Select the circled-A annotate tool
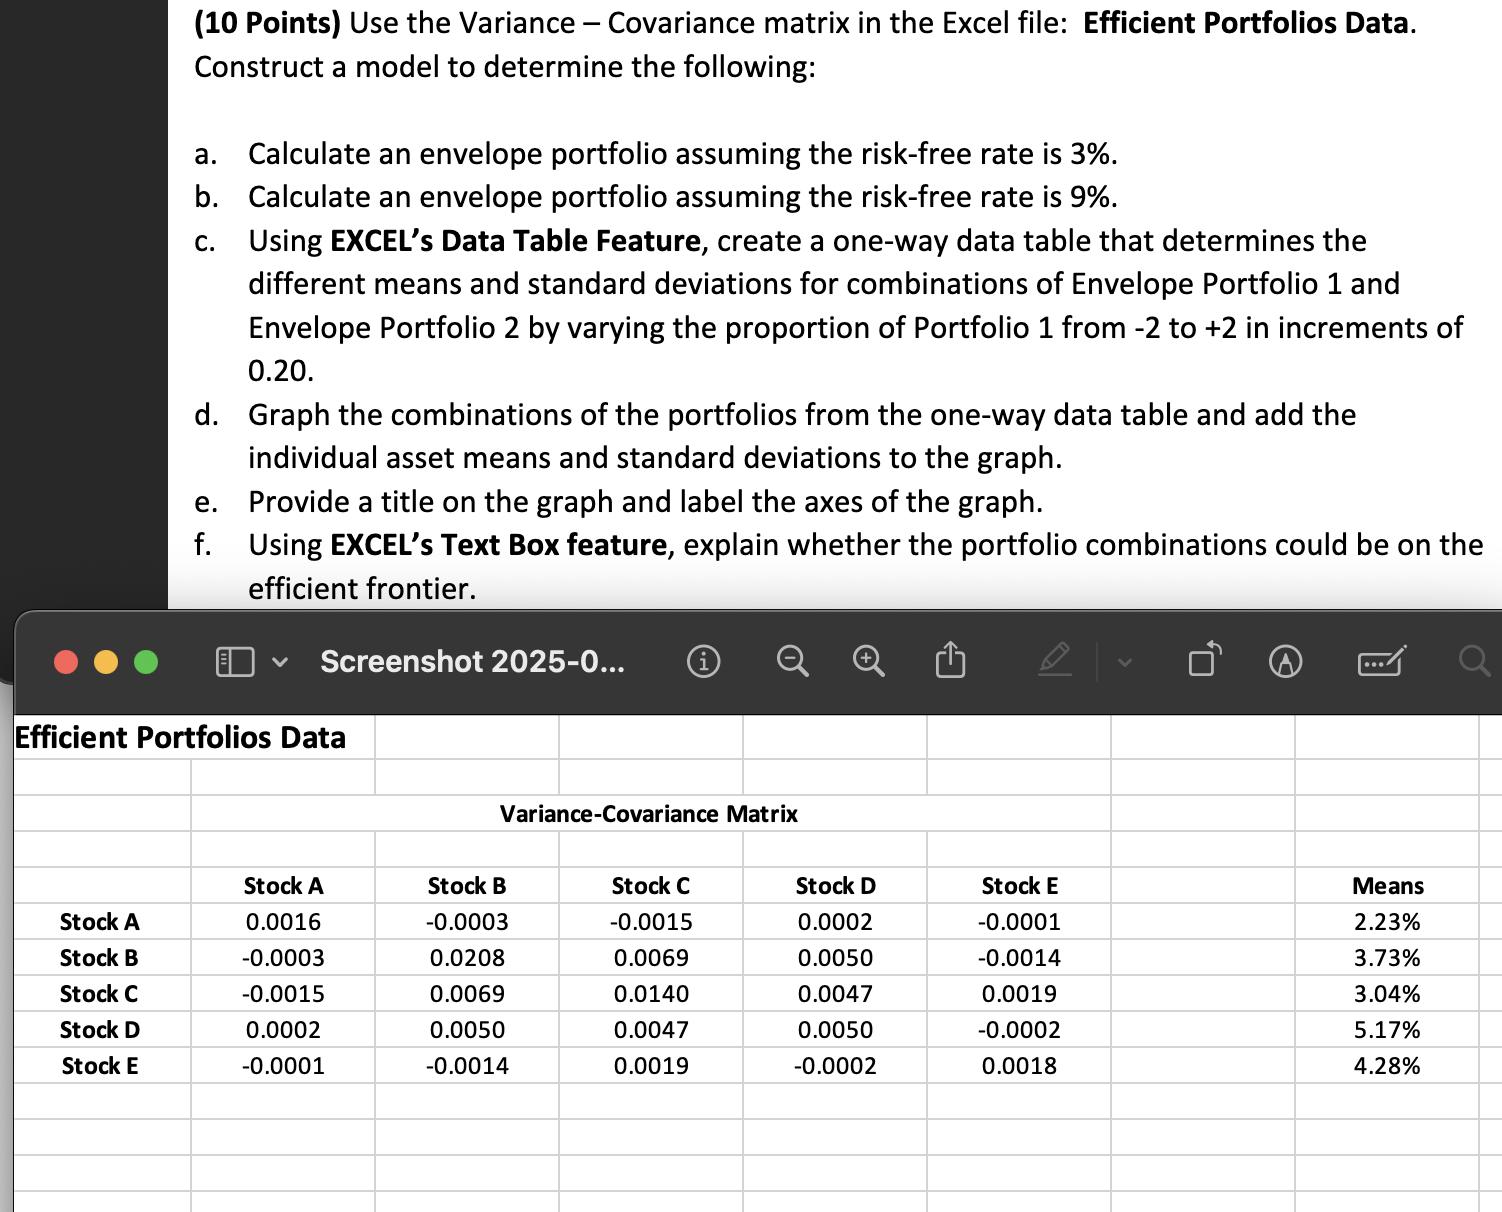 (x=1284, y=660)
